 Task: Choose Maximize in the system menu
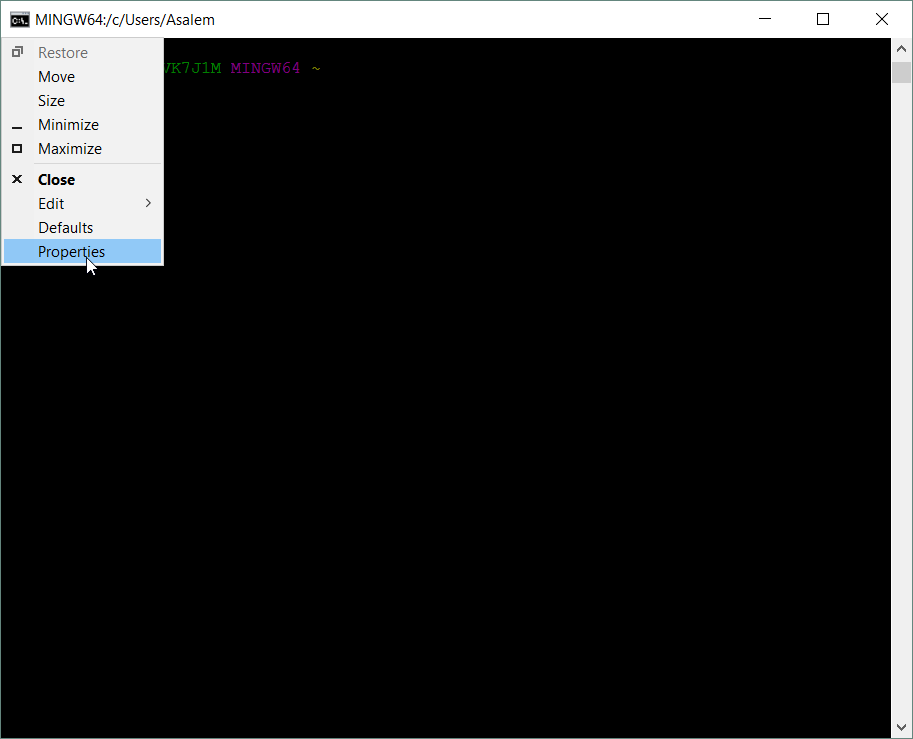point(82,149)
